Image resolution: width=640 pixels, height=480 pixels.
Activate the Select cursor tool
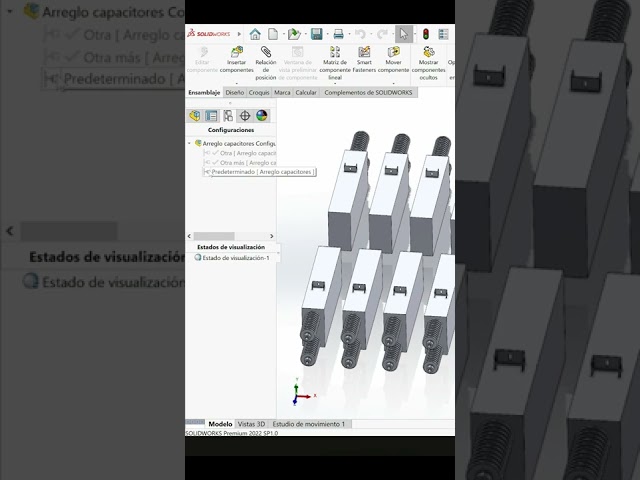[x=404, y=34]
